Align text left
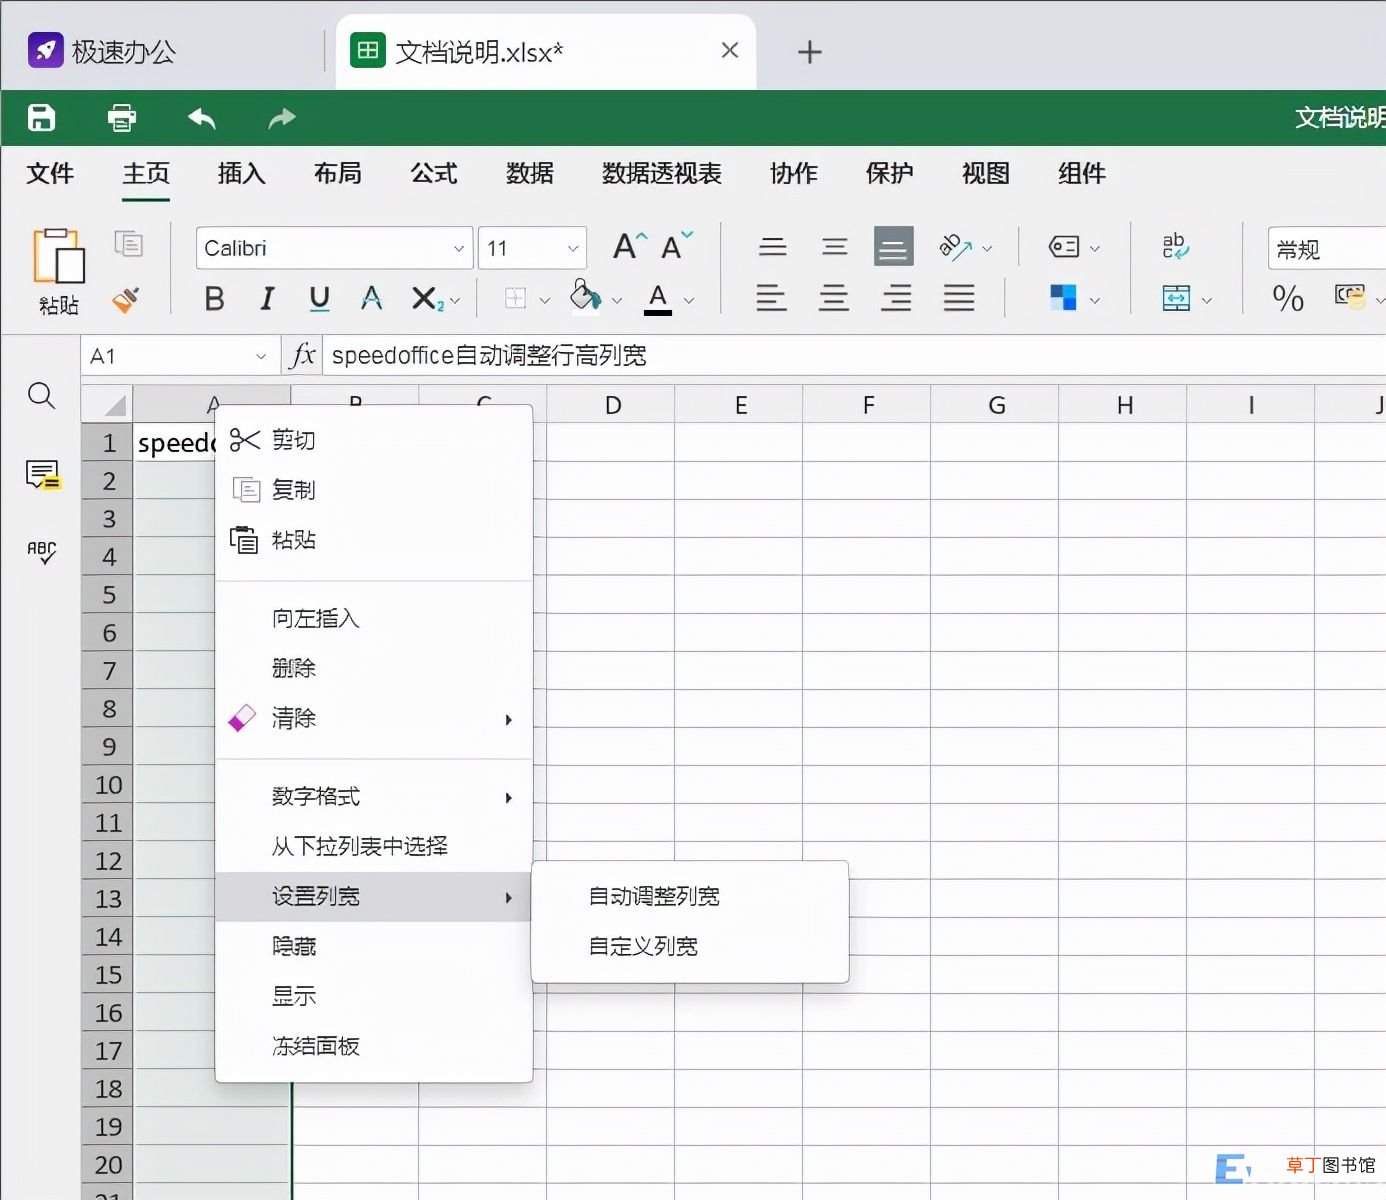This screenshot has height=1200, width=1386. (771, 298)
